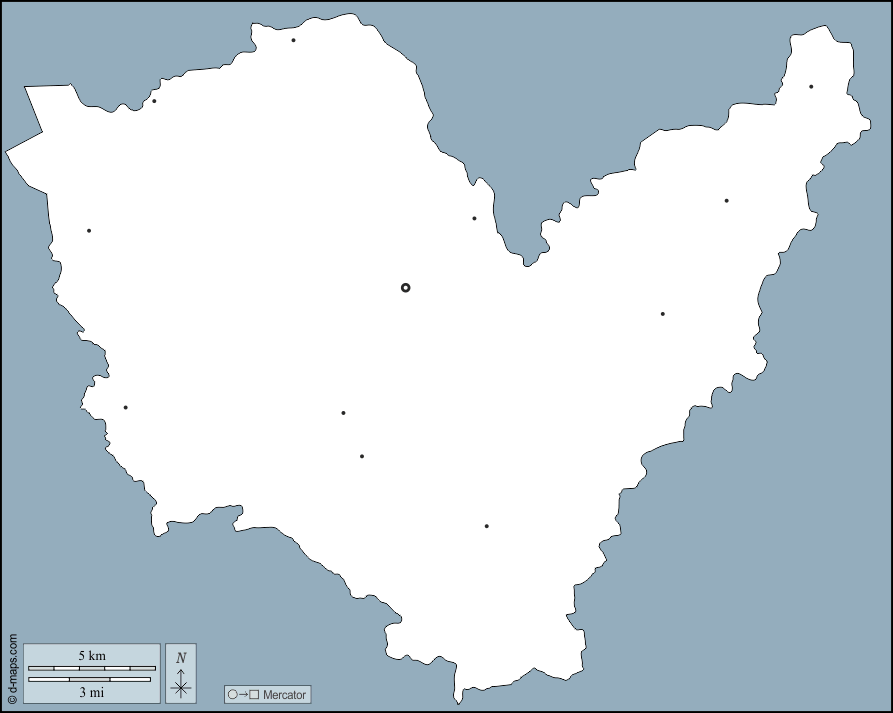Select the southernmost city dot
This screenshot has height=713, width=893.
[487, 526]
